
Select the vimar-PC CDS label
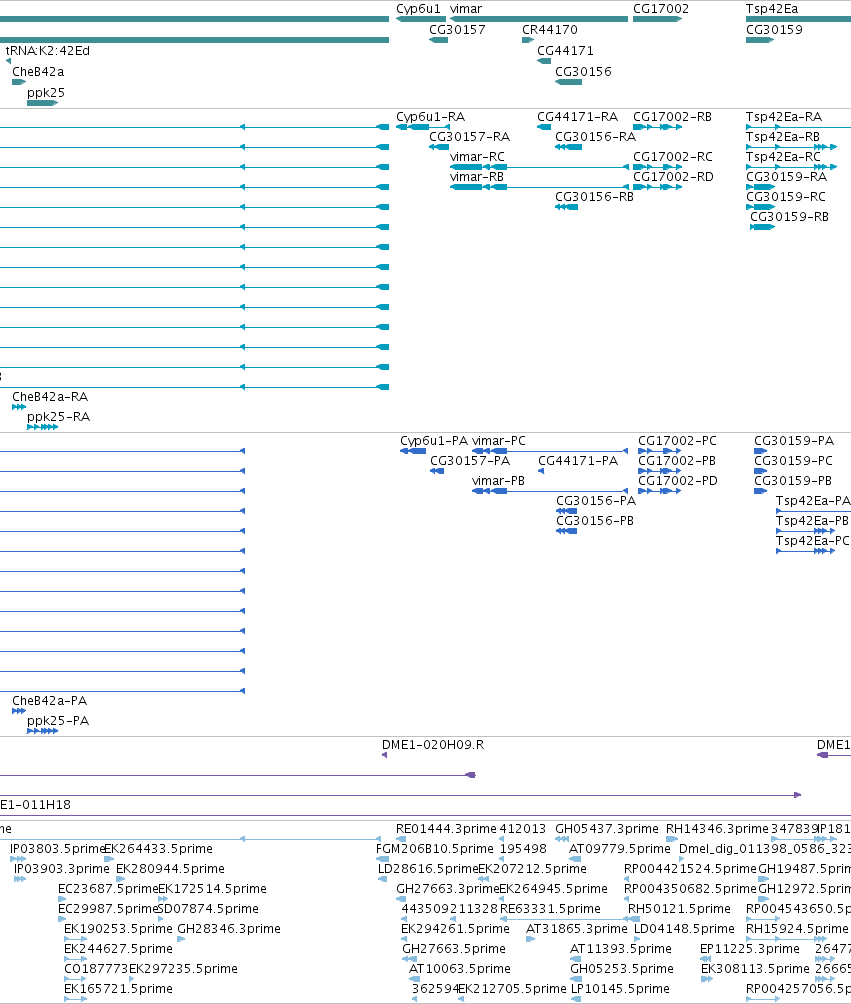point(499,441)
